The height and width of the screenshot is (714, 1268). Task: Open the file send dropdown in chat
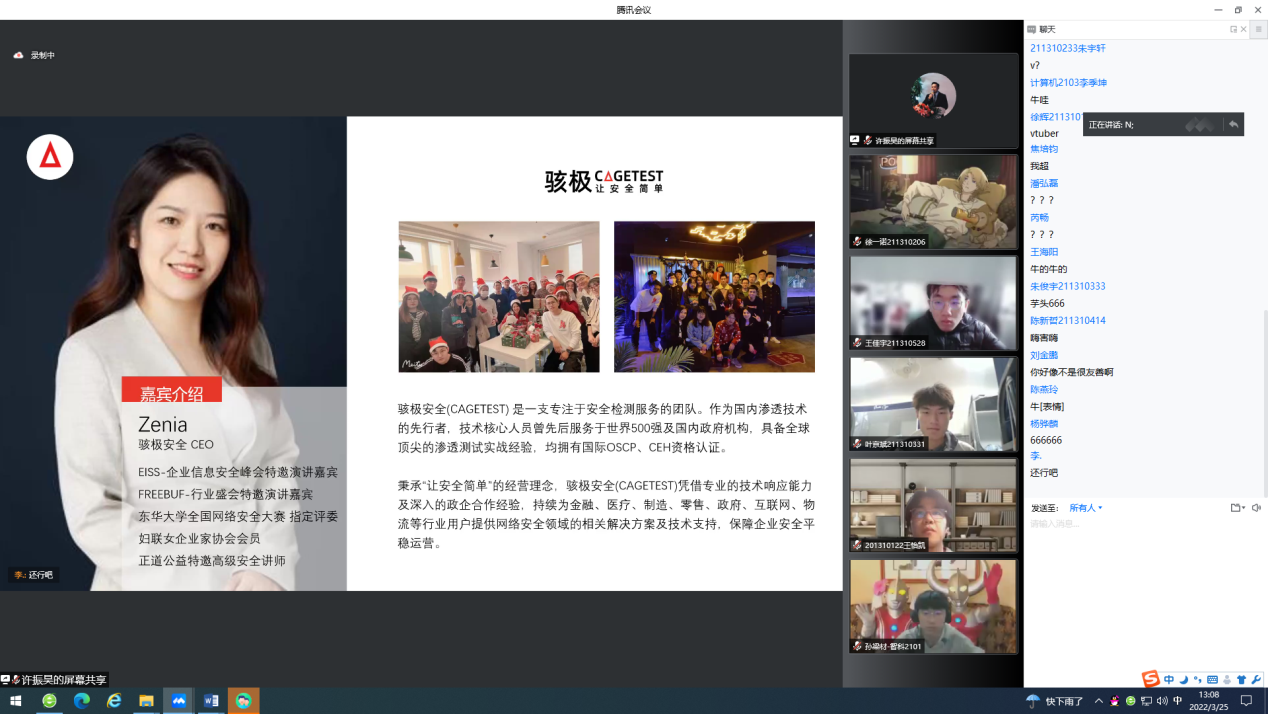(1238, 508)
